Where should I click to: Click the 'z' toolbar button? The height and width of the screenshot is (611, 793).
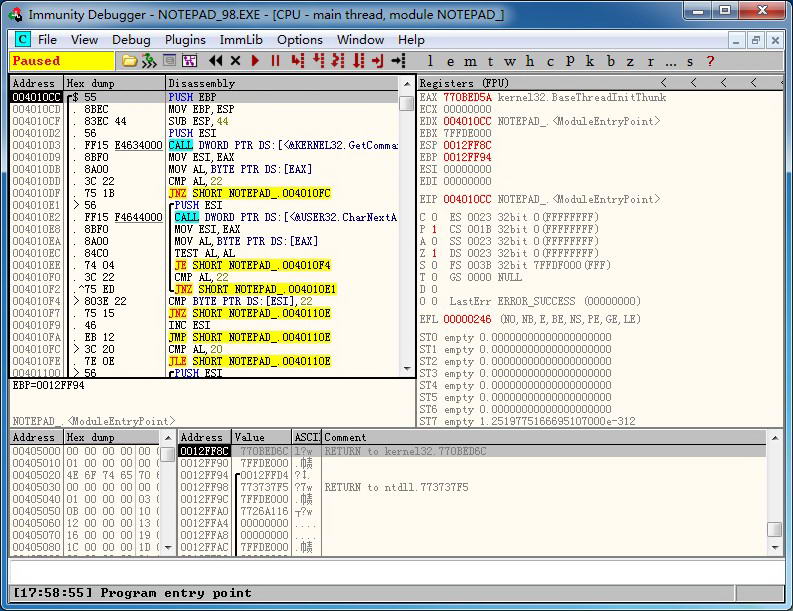click(630, 61)
